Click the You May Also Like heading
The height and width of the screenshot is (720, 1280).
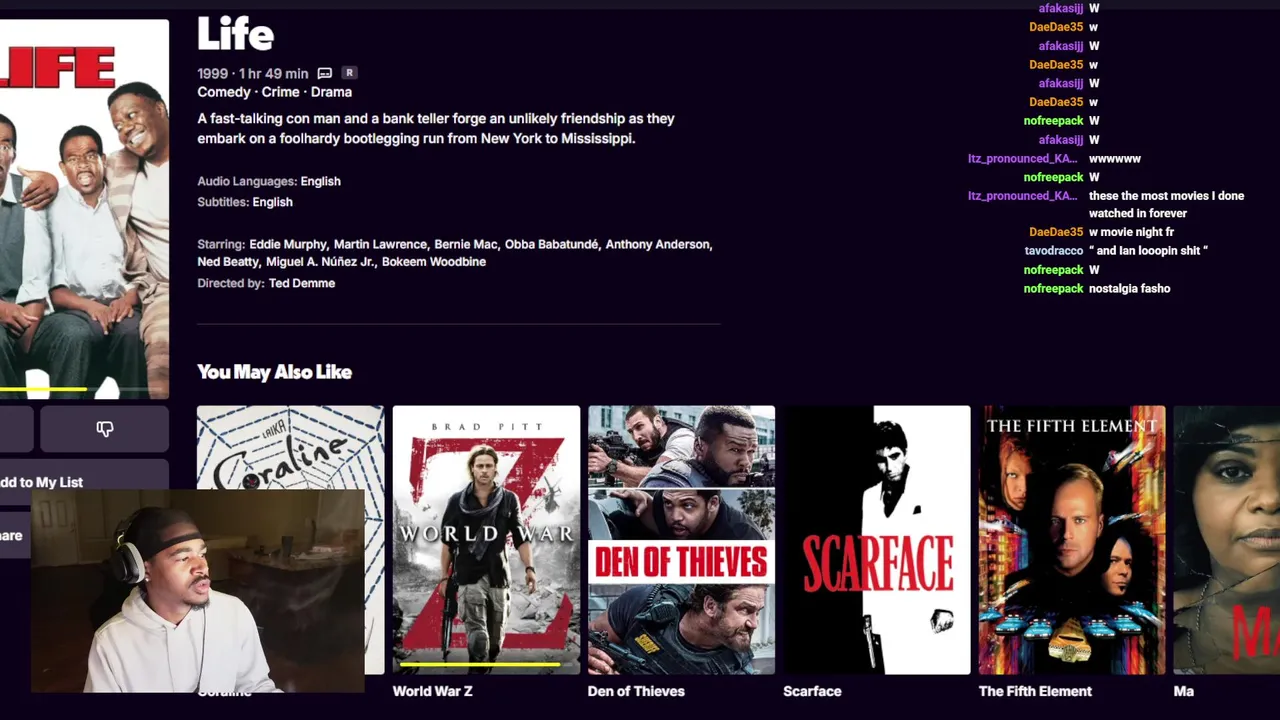274,372
